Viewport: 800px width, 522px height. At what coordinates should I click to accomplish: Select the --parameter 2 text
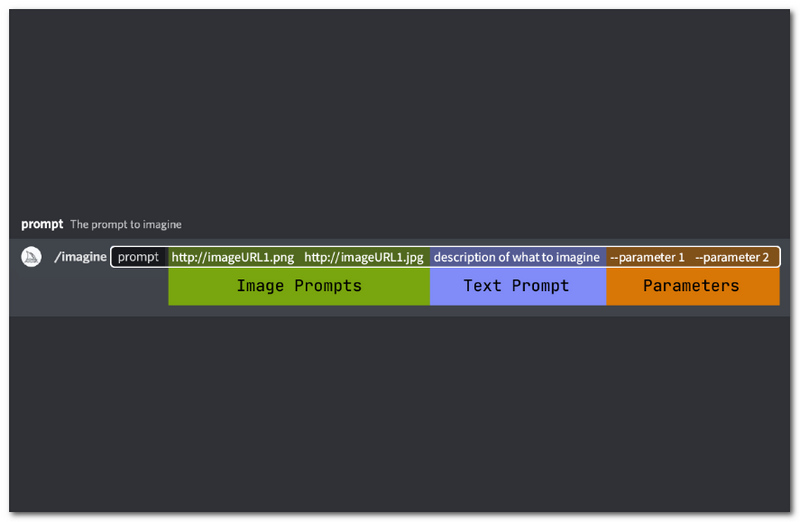732,257
